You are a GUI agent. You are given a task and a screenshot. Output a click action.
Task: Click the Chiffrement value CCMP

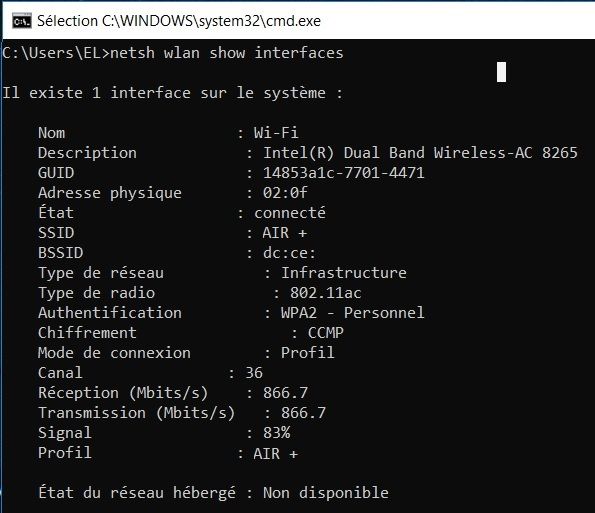tap(326, 333)
